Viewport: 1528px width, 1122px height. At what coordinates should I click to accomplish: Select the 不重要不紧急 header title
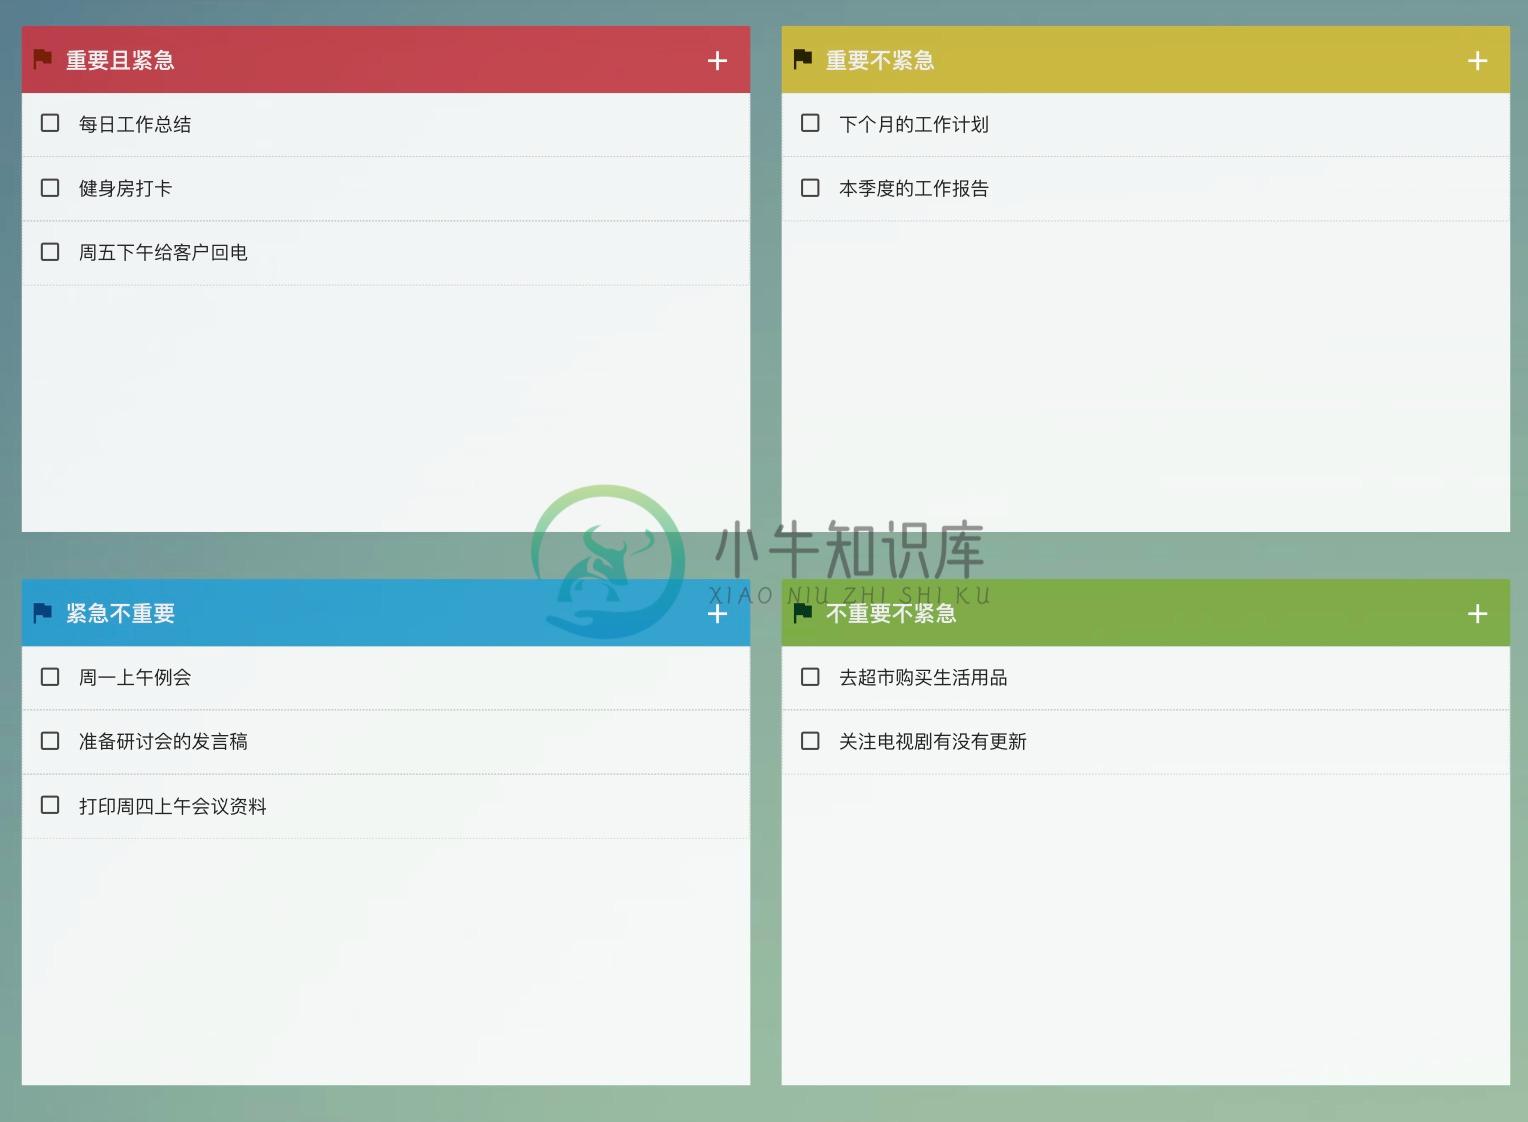coord(891,614)
